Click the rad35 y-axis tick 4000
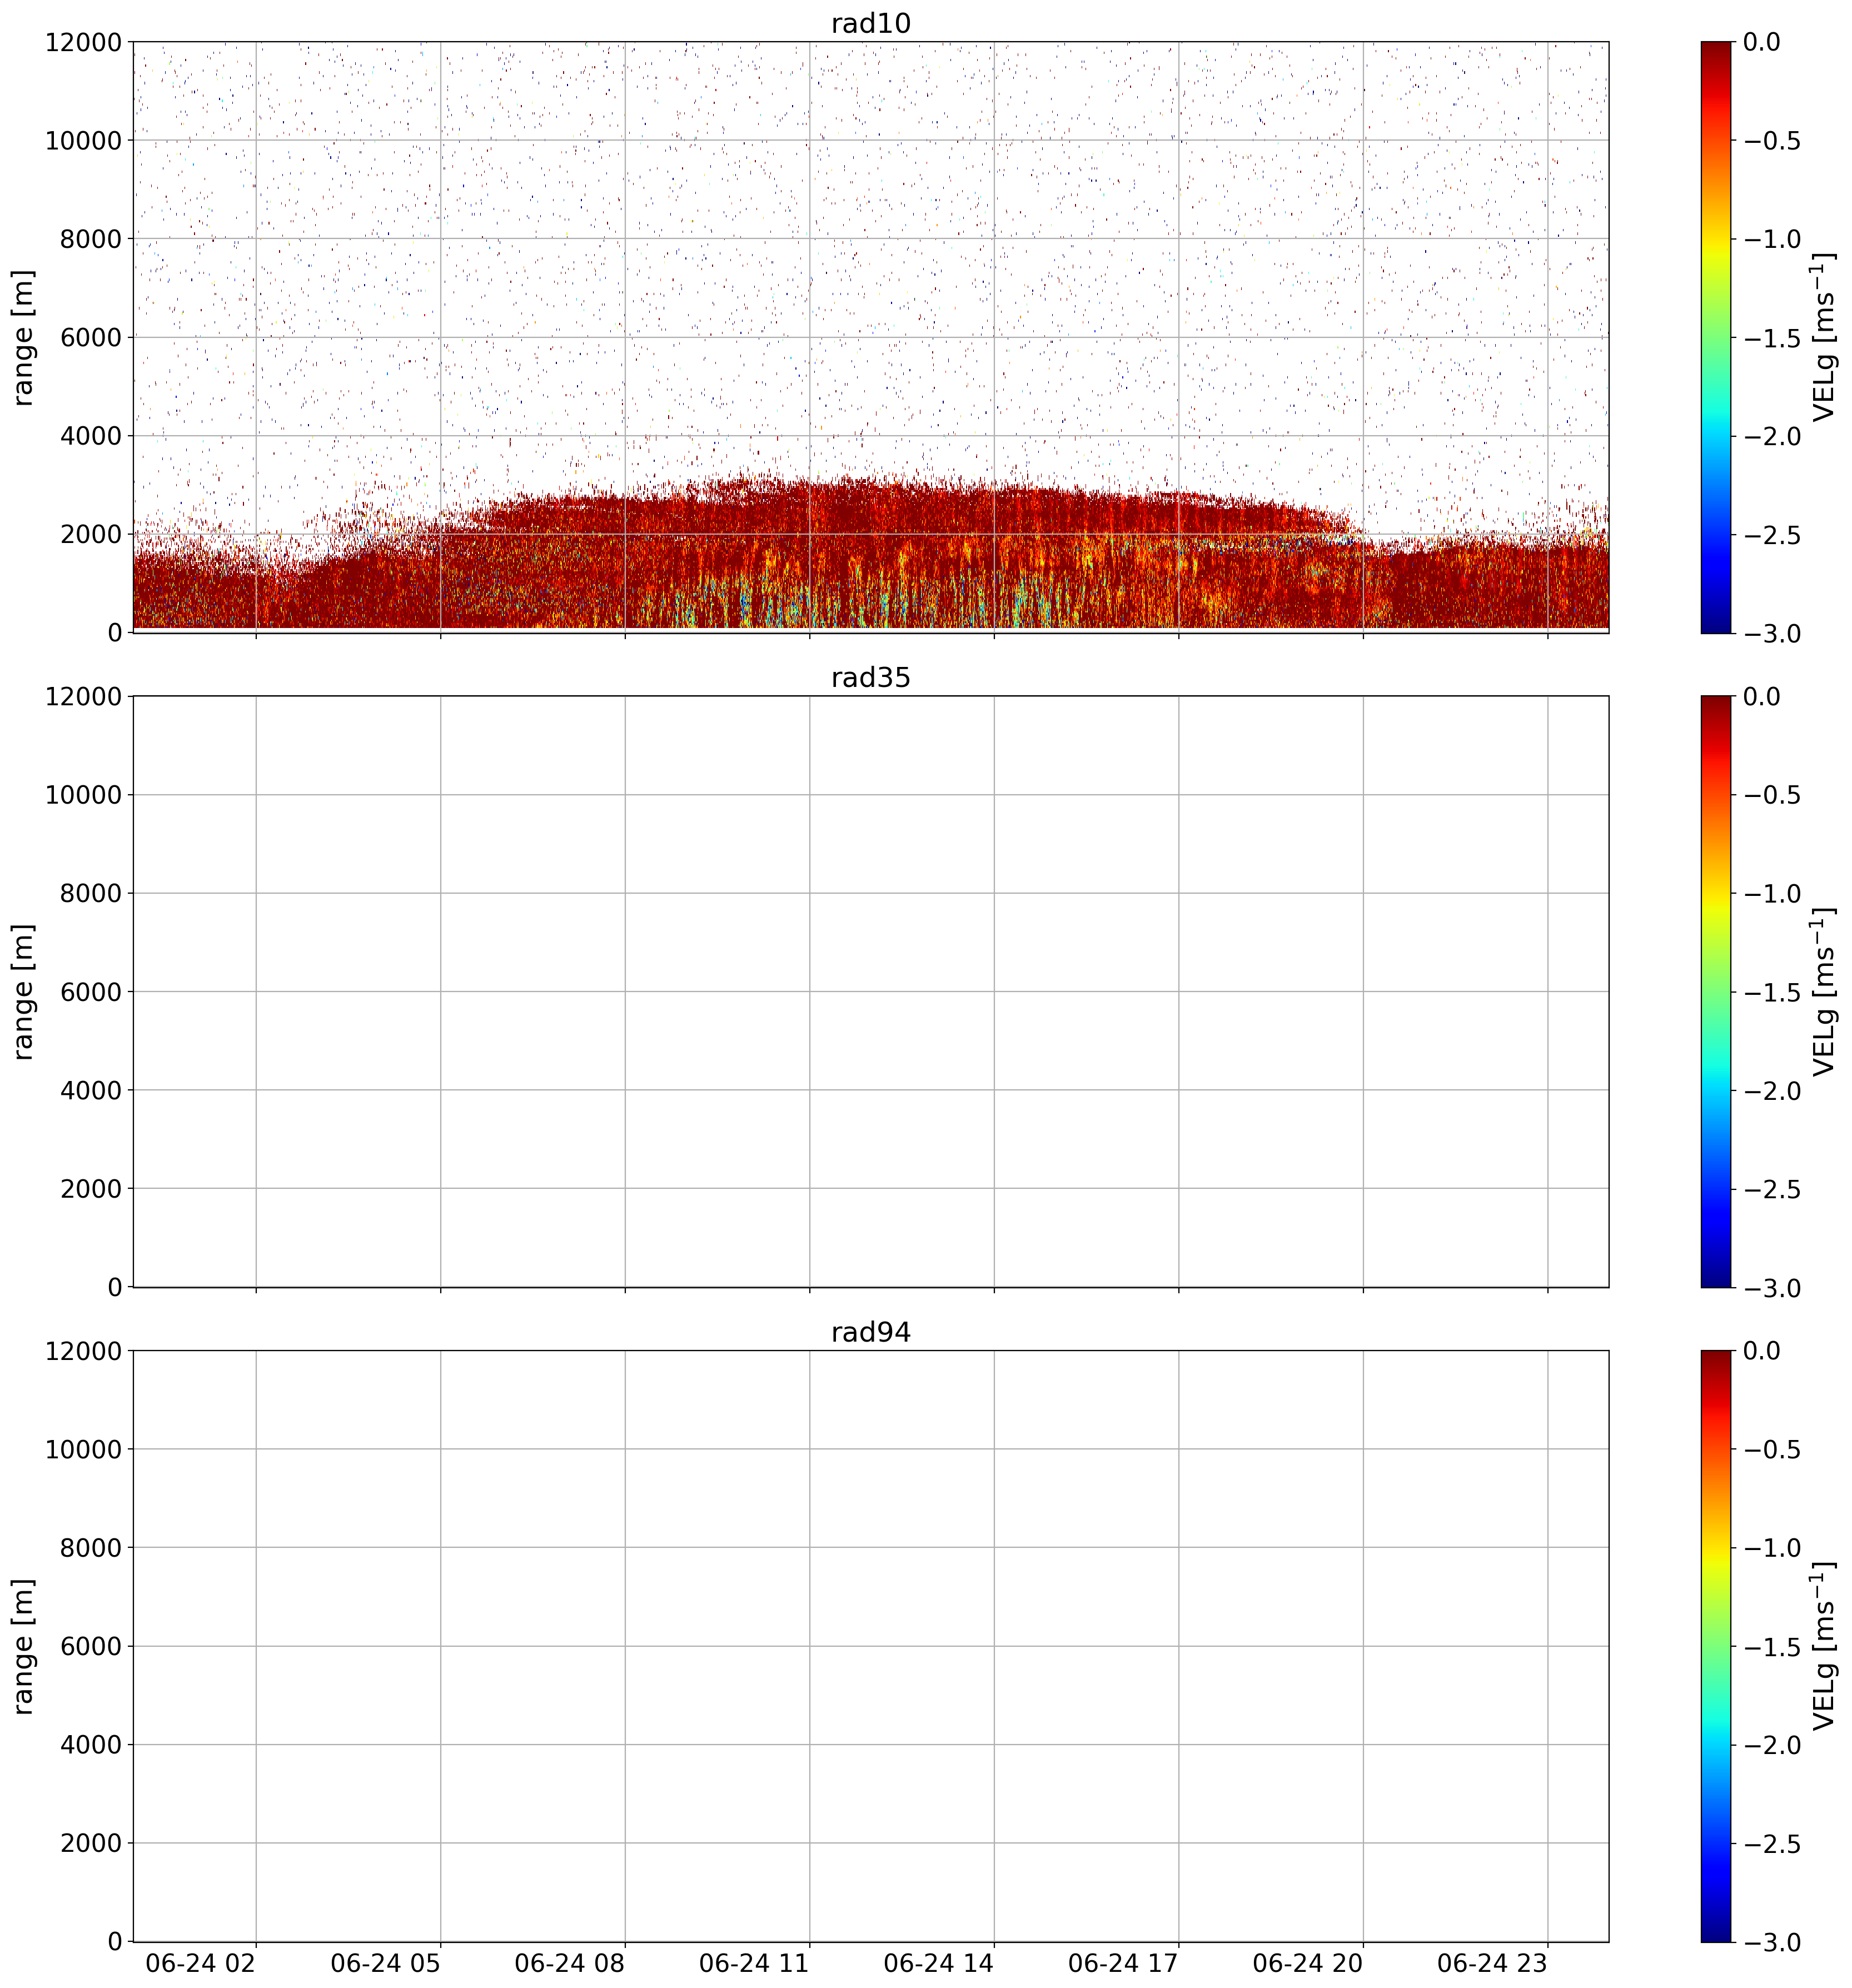This screenshot has width=1852, height=1988. coord(90,1090)
